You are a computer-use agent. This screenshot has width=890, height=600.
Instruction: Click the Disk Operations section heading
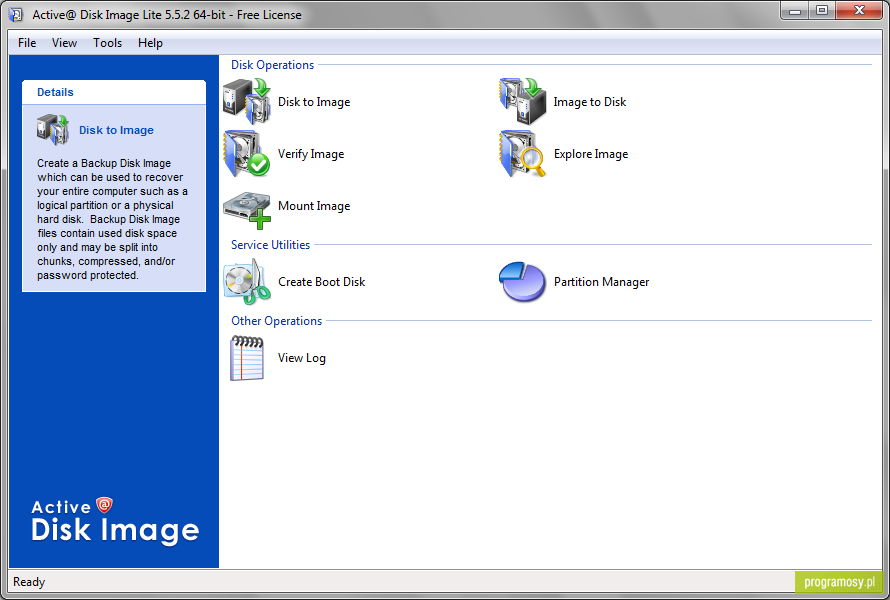(272, 65)
